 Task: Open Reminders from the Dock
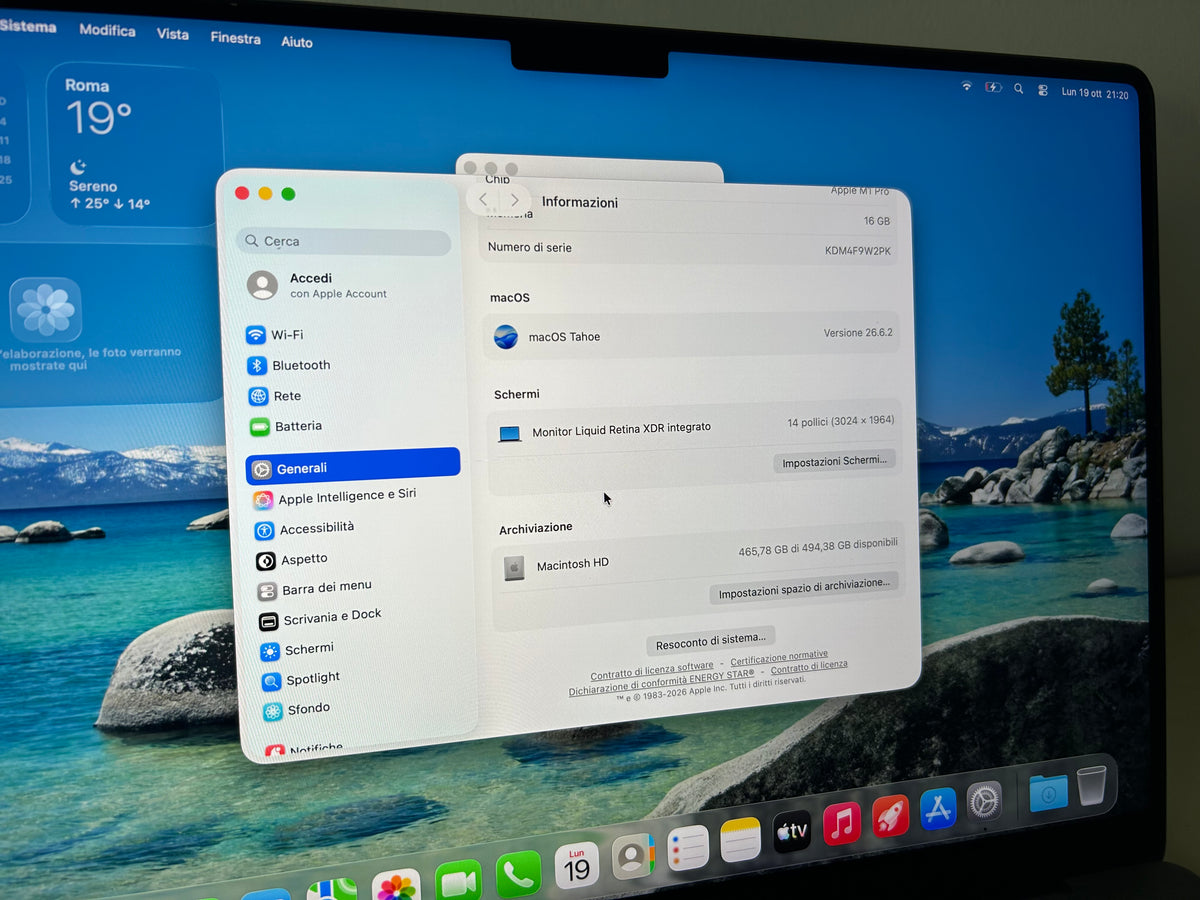tap(688, 848)
